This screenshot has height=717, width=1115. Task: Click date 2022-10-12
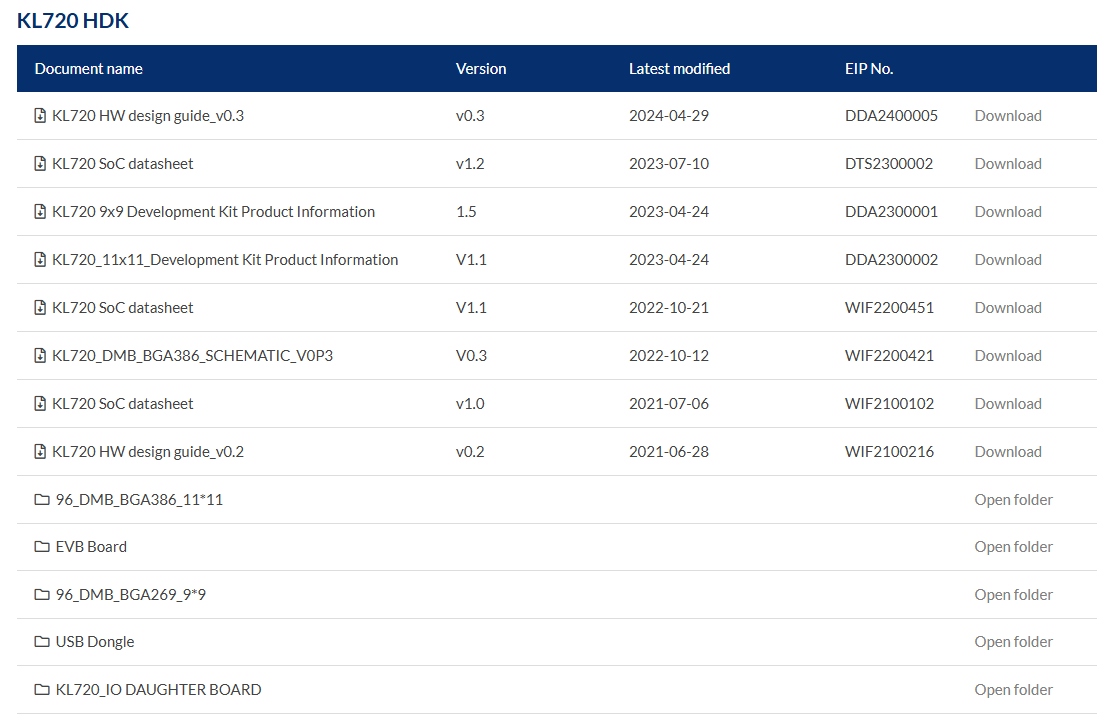click(668, 356)
